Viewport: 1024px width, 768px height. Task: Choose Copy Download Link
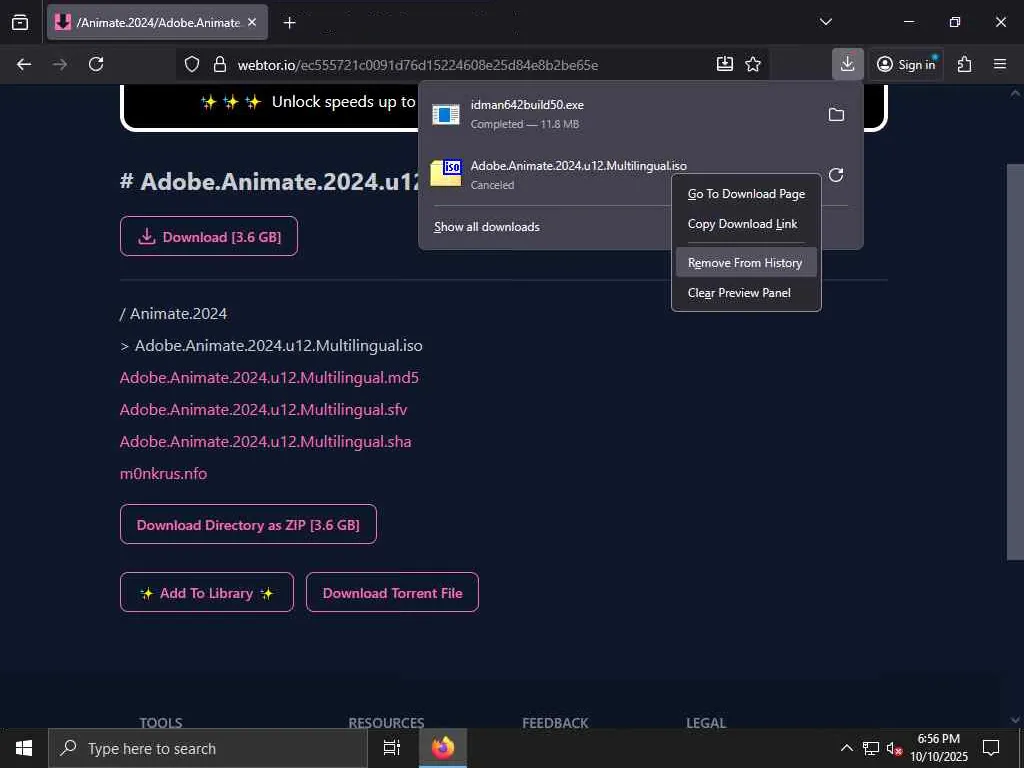pyautogui.click(x=746, y=224)
